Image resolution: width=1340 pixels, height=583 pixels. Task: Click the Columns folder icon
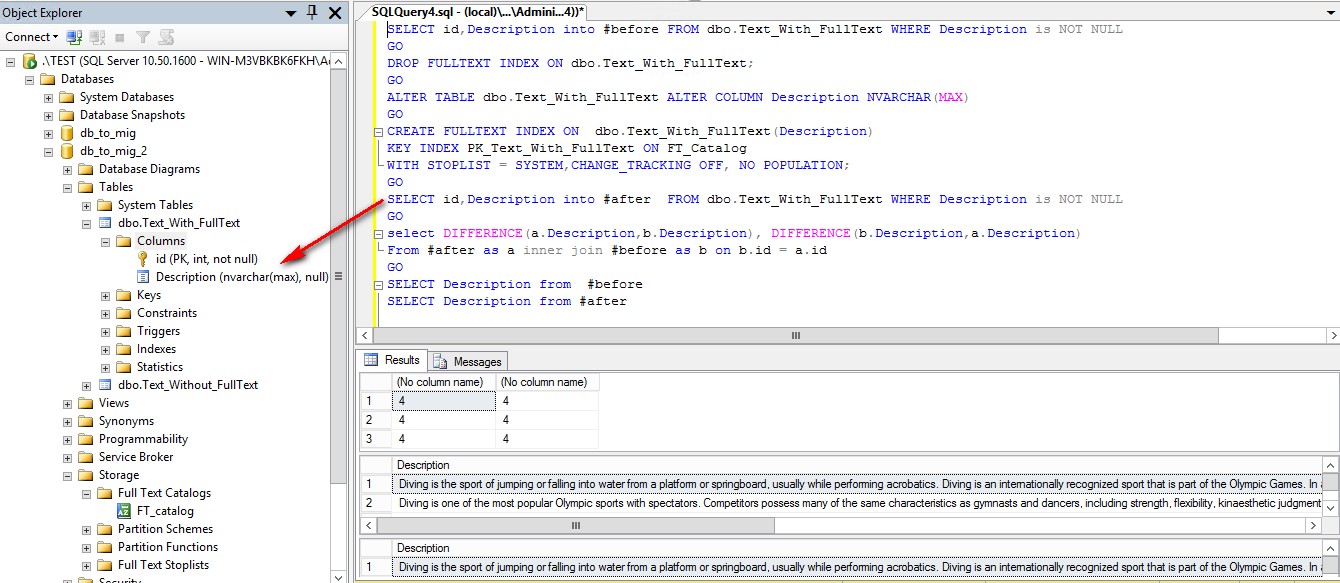pos(124,241)
